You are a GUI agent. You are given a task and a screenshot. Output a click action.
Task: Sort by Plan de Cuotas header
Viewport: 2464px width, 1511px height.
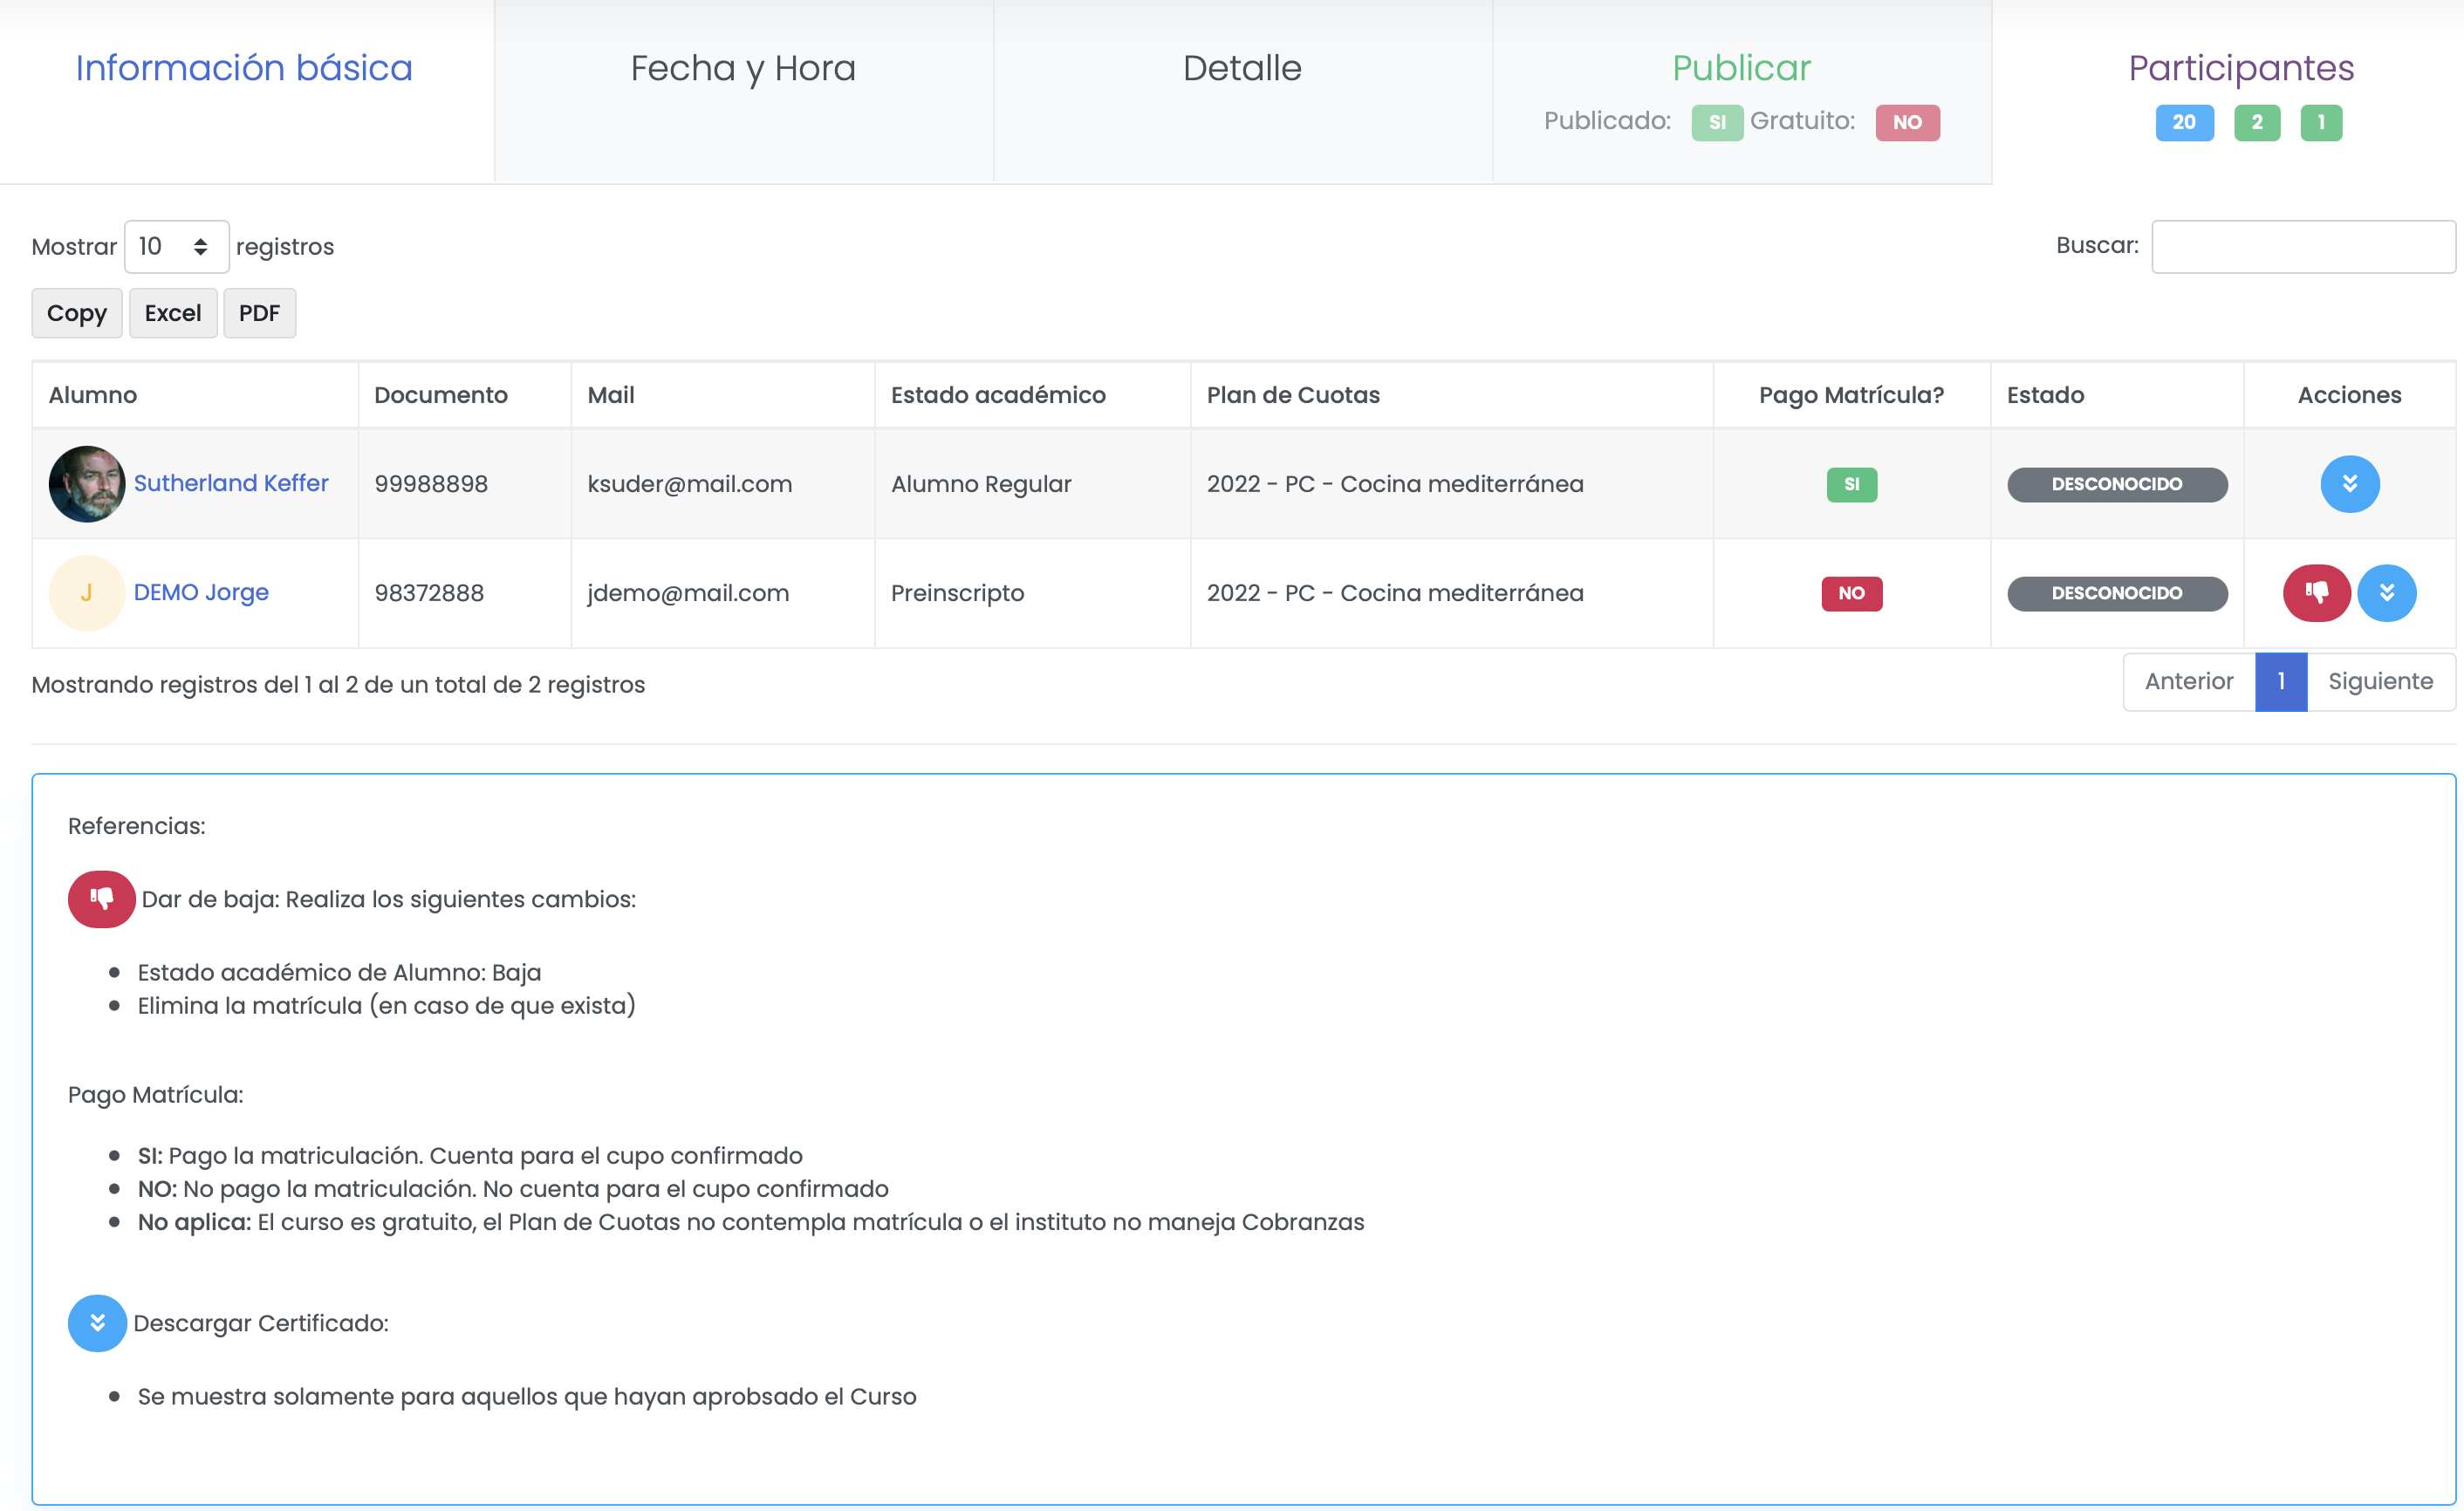pos(1451,395)
